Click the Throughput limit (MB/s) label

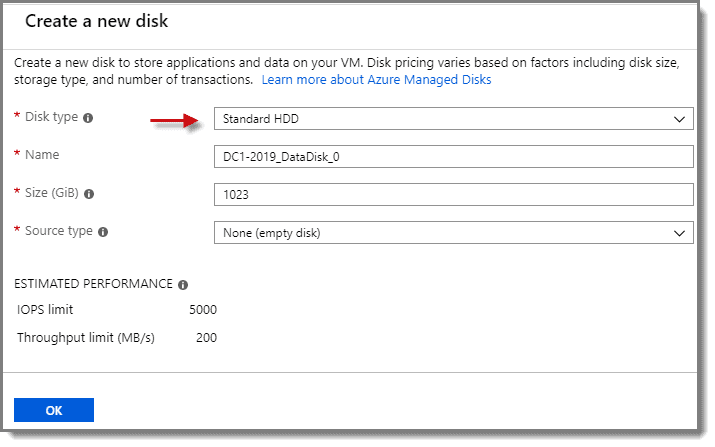pyautogui.click(x=86, y=338)
